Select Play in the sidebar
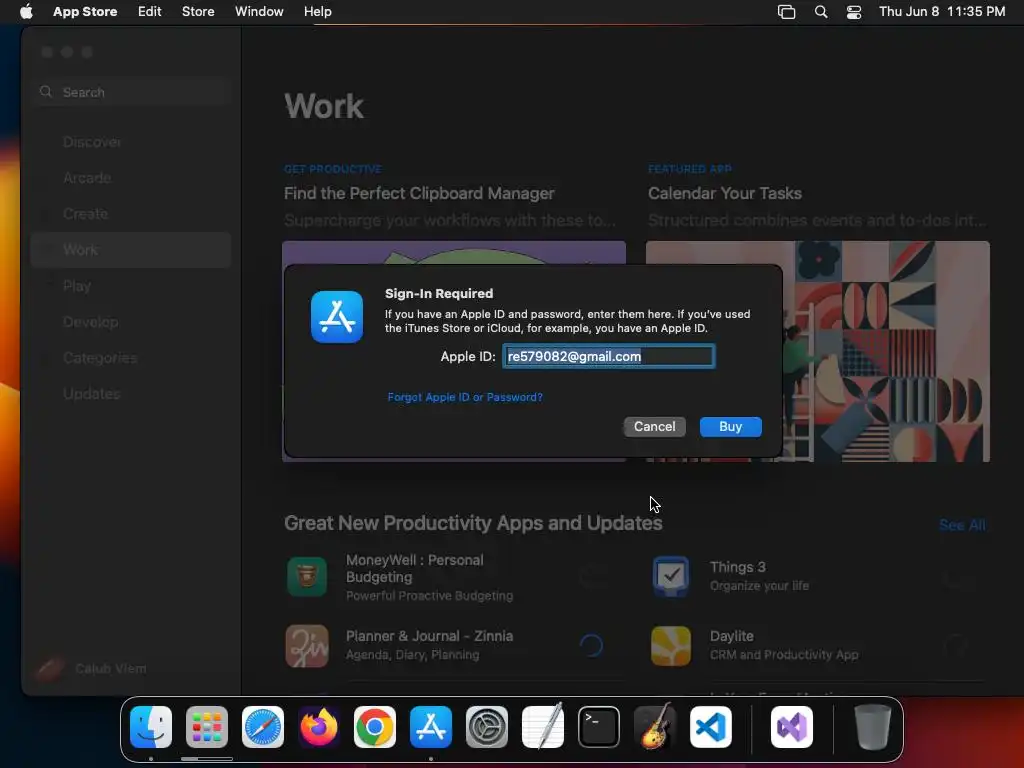 click(77, 286)
